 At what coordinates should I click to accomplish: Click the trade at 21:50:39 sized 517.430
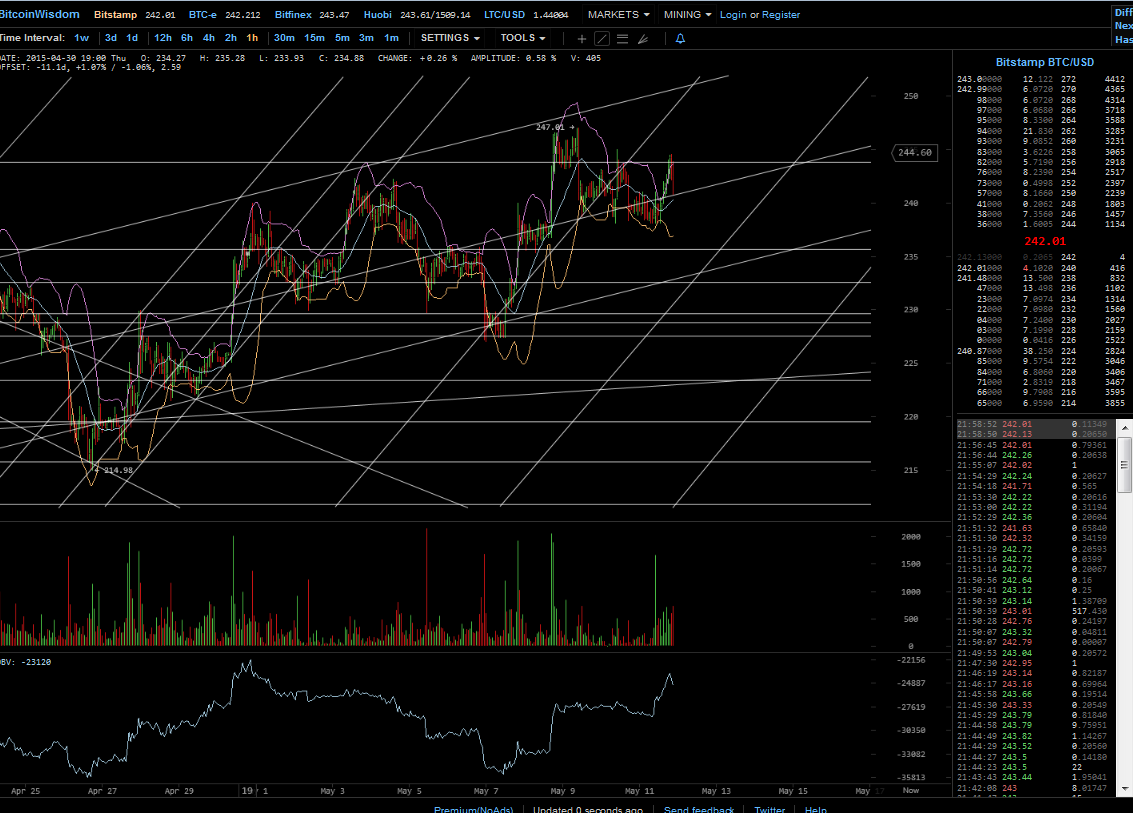pyautogui.click(x=1034, y=611)
